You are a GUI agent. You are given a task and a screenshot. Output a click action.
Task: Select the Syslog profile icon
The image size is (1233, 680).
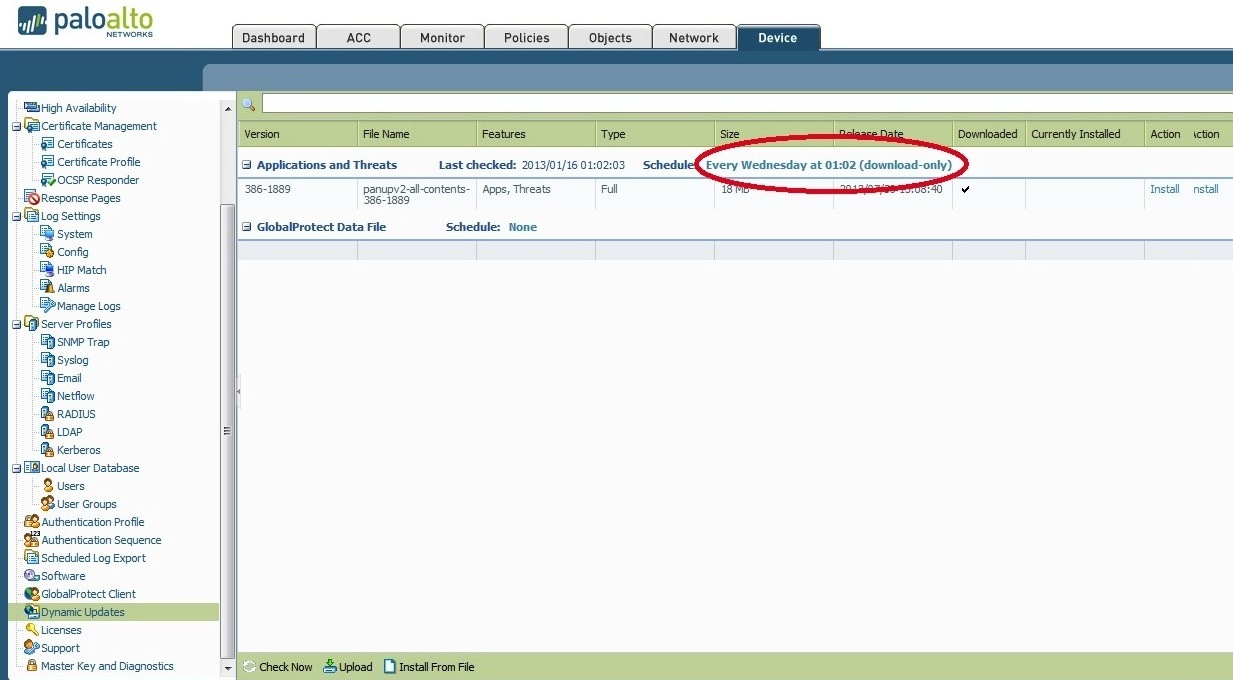click(x=47, y=360)
